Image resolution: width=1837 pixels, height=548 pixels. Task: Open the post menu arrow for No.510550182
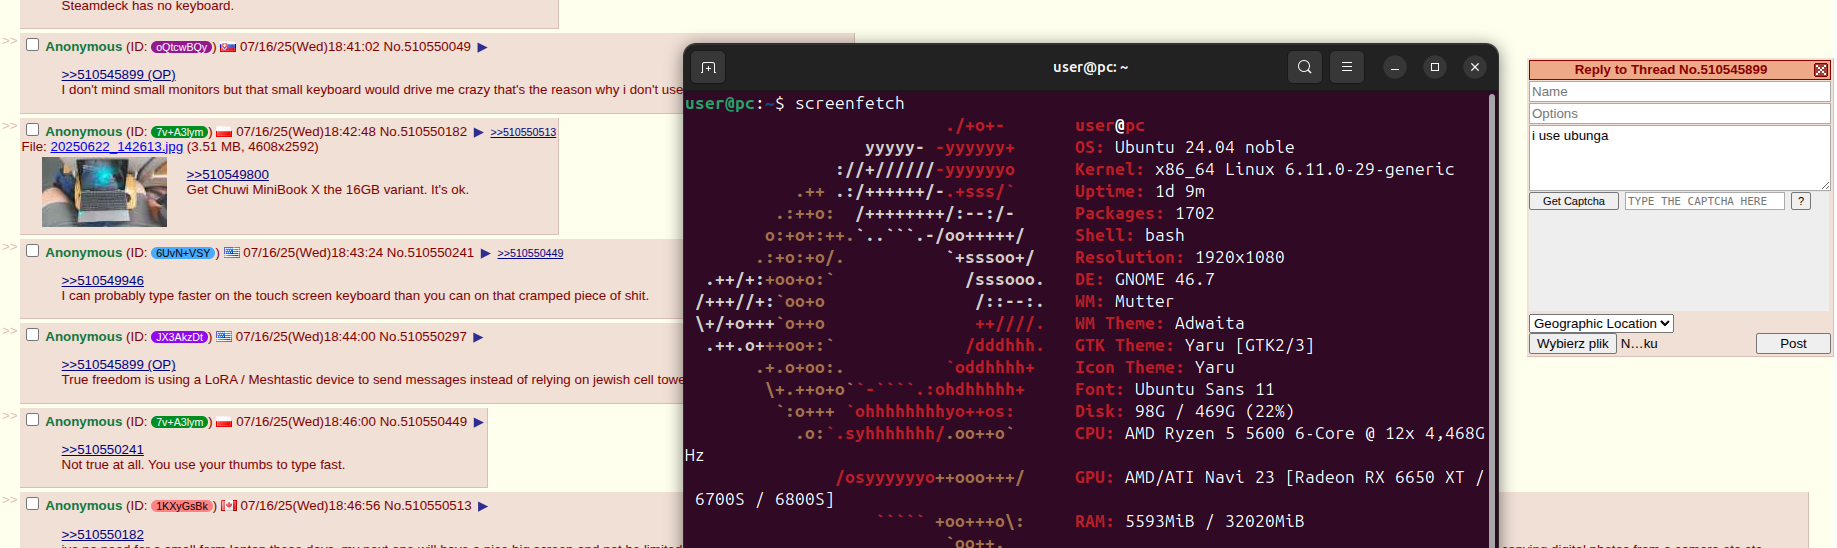[x=478, y=132]
